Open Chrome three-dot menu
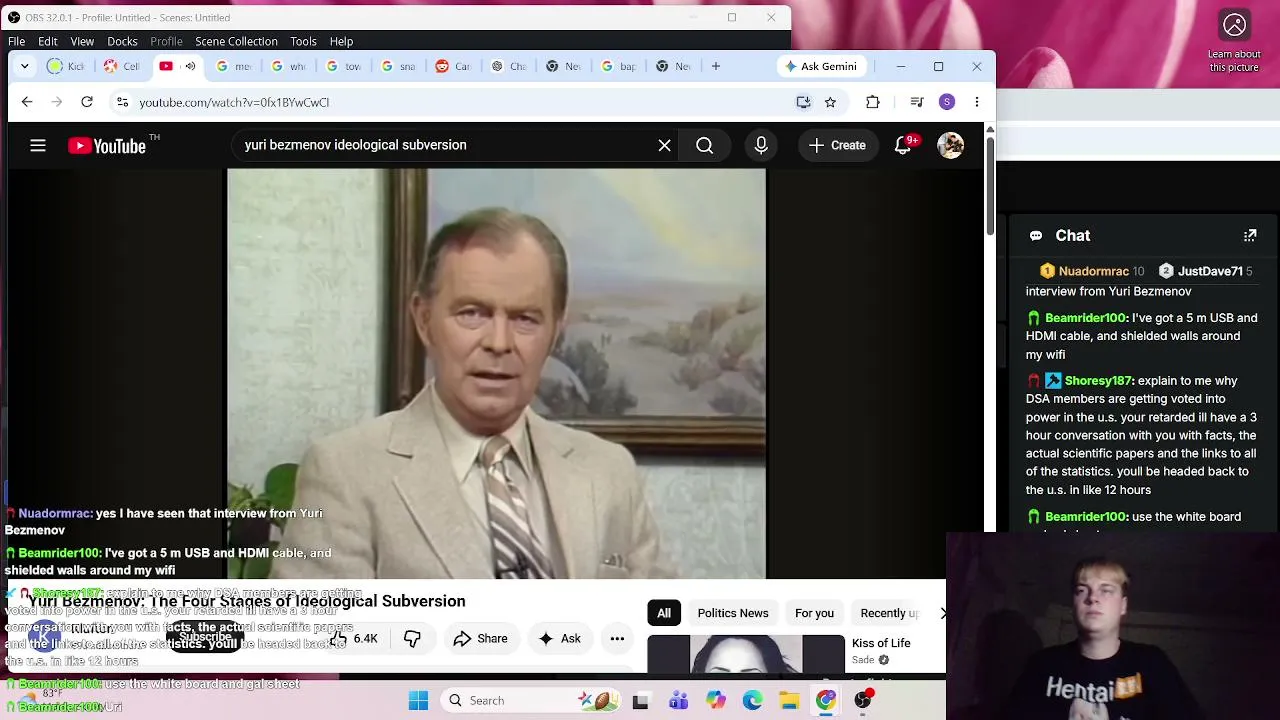 [977, 102]
